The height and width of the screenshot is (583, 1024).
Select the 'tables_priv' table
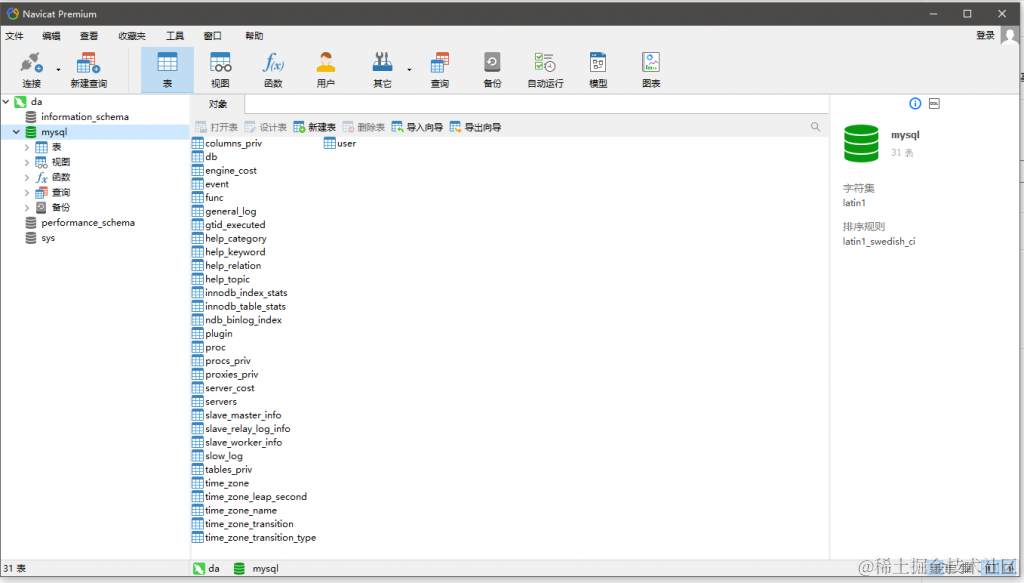[228, 469]
